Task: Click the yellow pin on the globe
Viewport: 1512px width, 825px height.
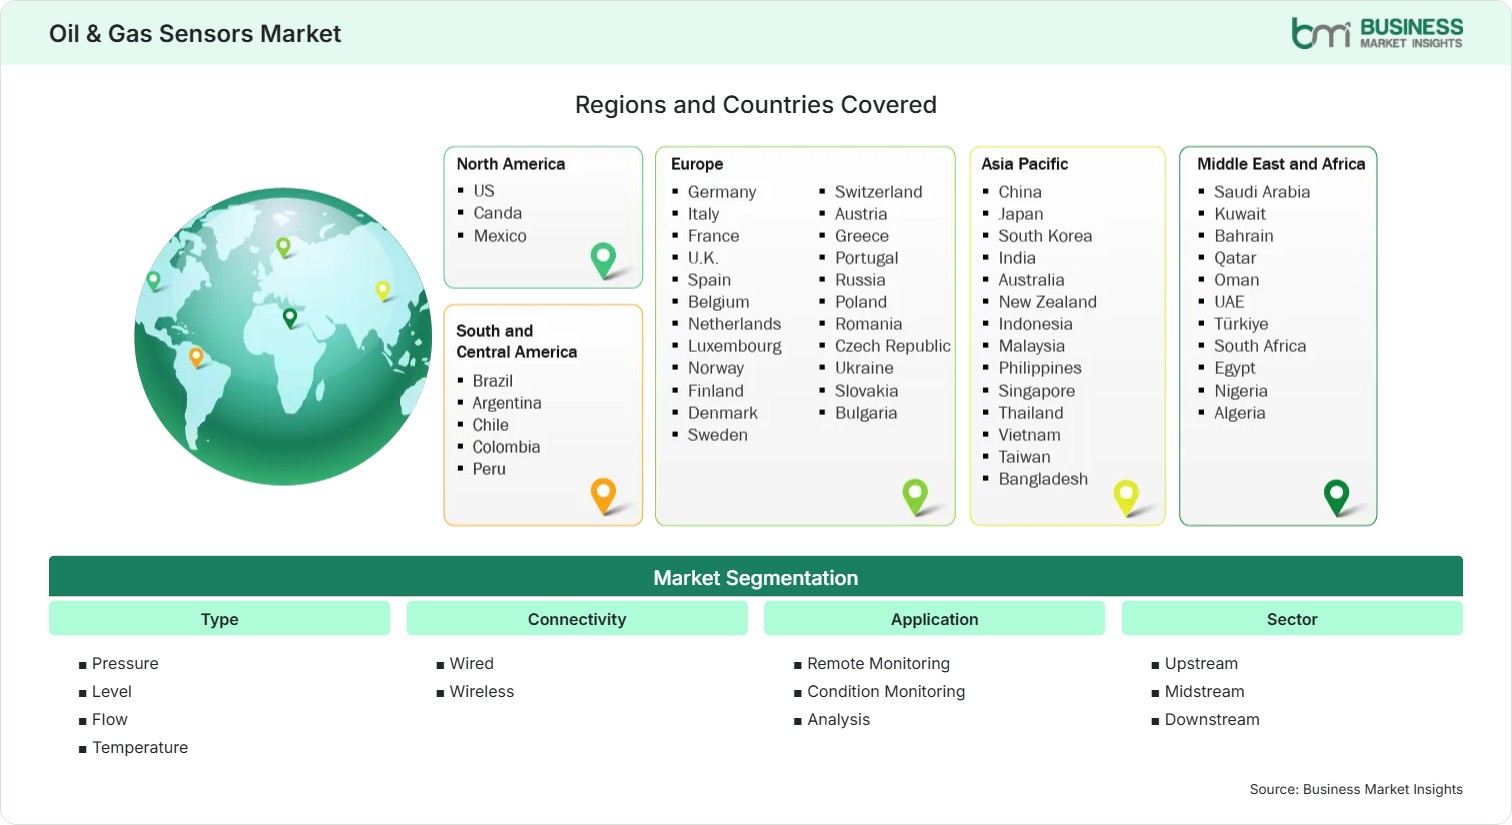Action: point(382,291)
